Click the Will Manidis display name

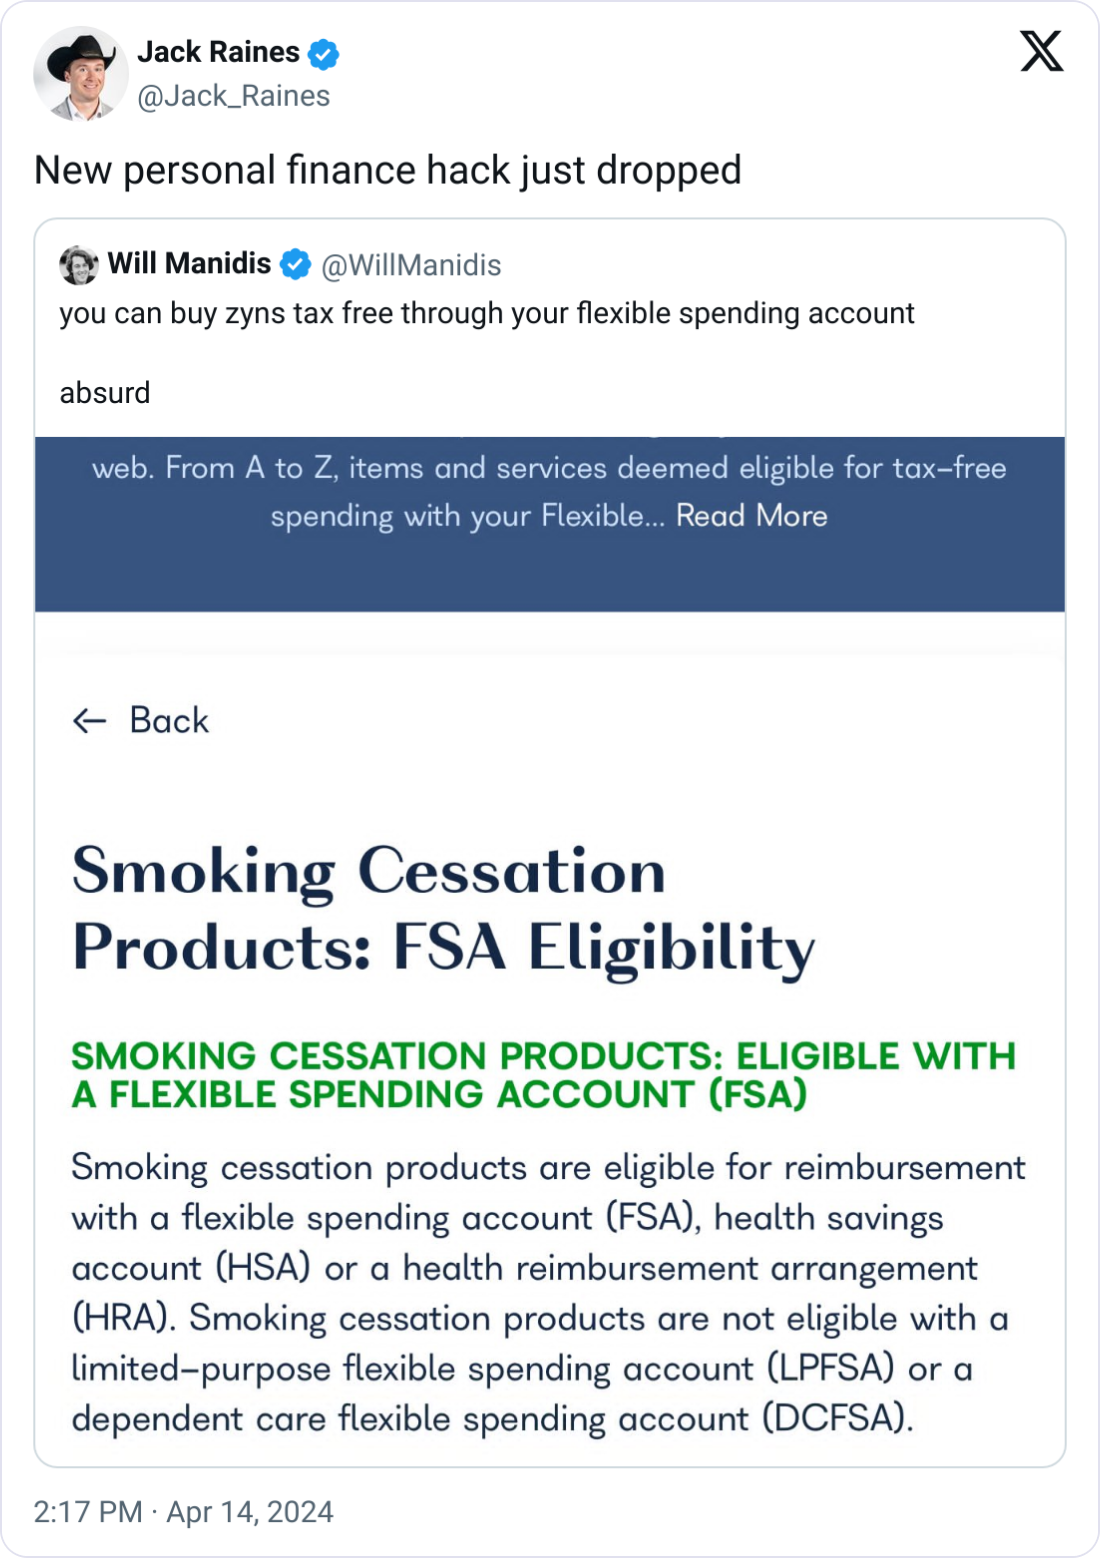pyautogui.click(x=189, y=264)
